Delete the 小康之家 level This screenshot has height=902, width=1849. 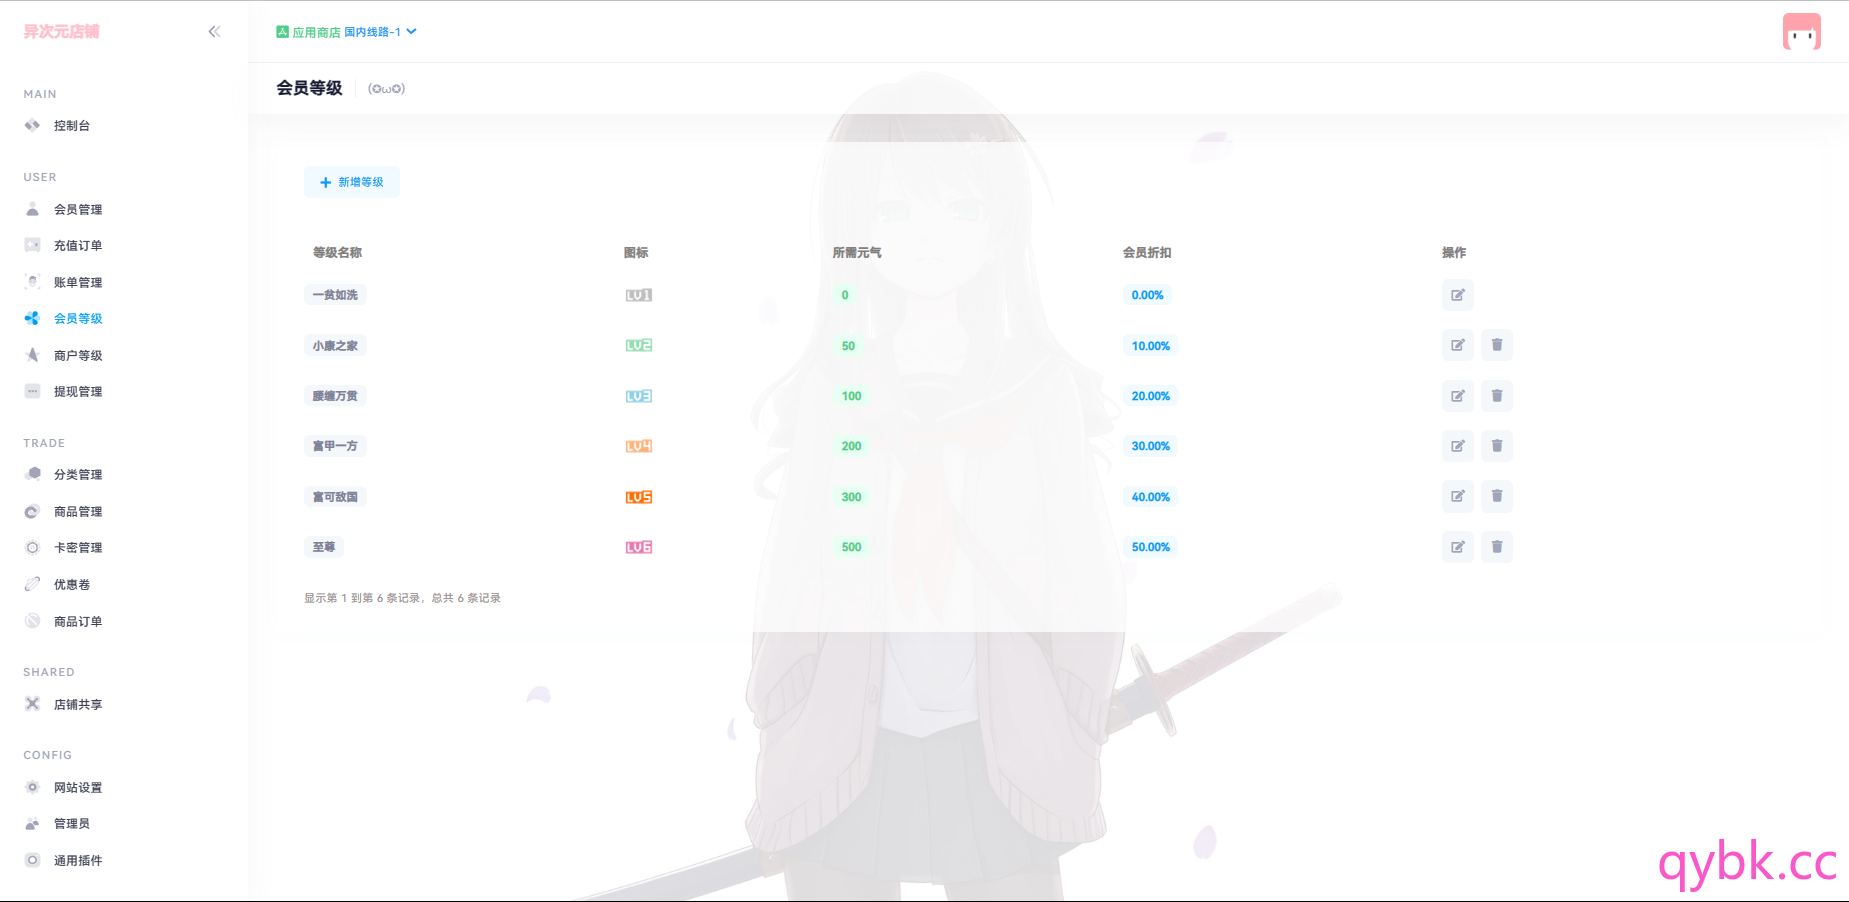click(x=1496, y=345)
